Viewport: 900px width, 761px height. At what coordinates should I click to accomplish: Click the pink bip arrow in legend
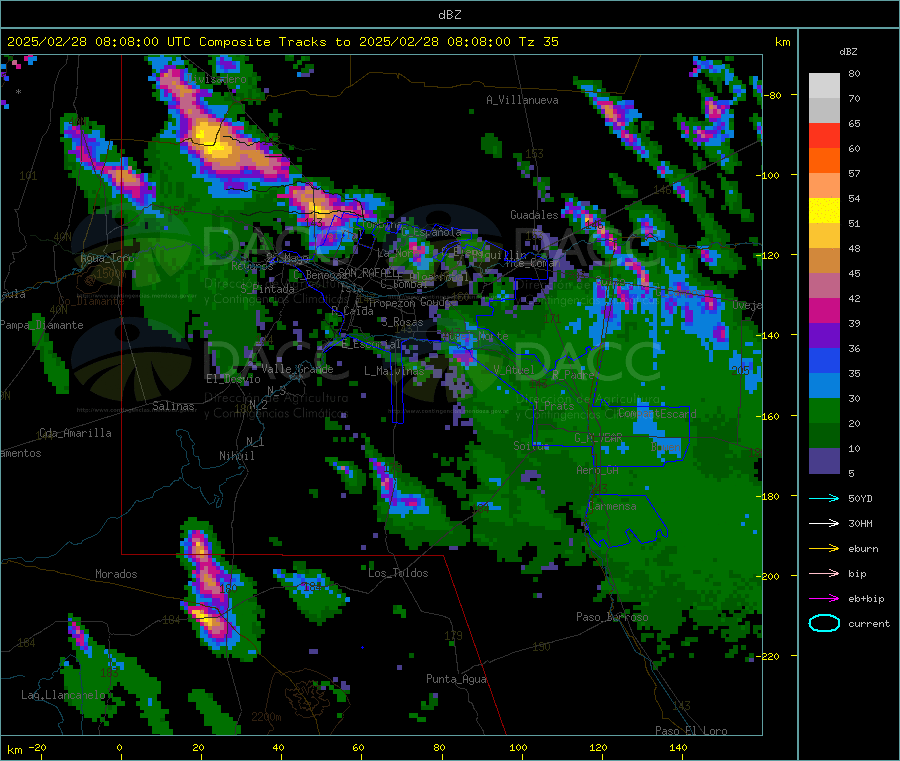tap(824, 573)
